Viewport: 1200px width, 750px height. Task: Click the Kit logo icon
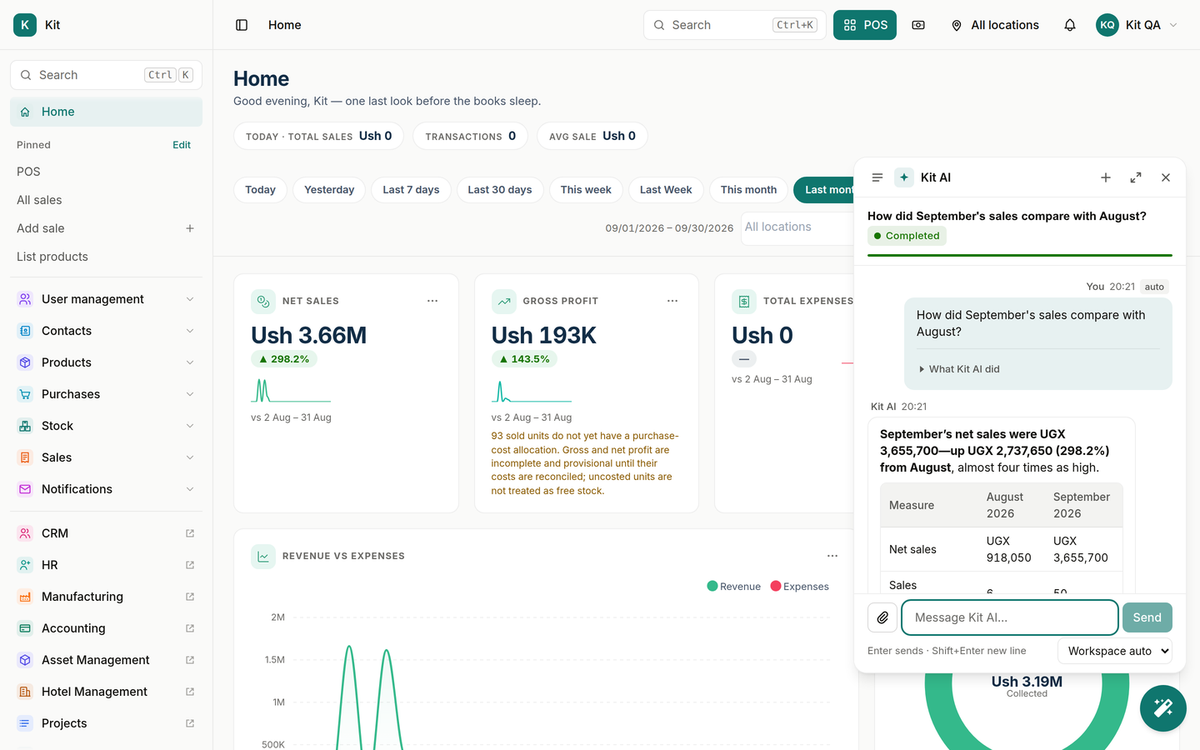tap(25, 25)
